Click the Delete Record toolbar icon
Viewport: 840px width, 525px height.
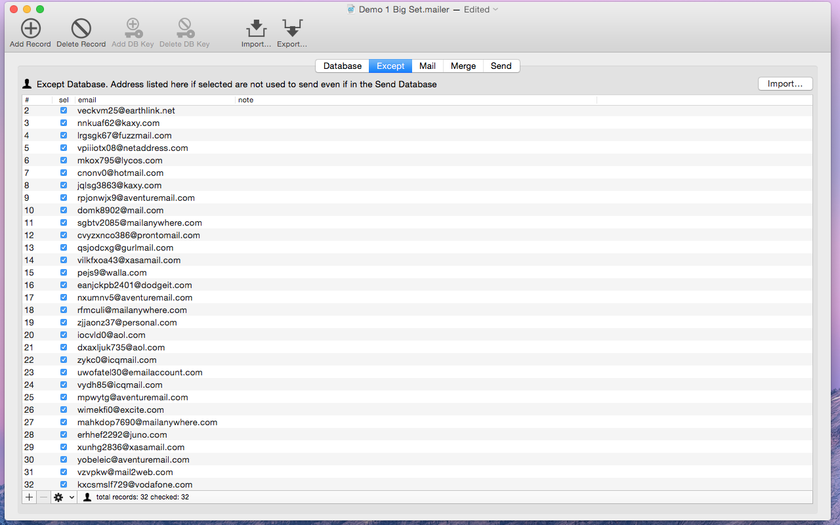(x=81, y=28)
